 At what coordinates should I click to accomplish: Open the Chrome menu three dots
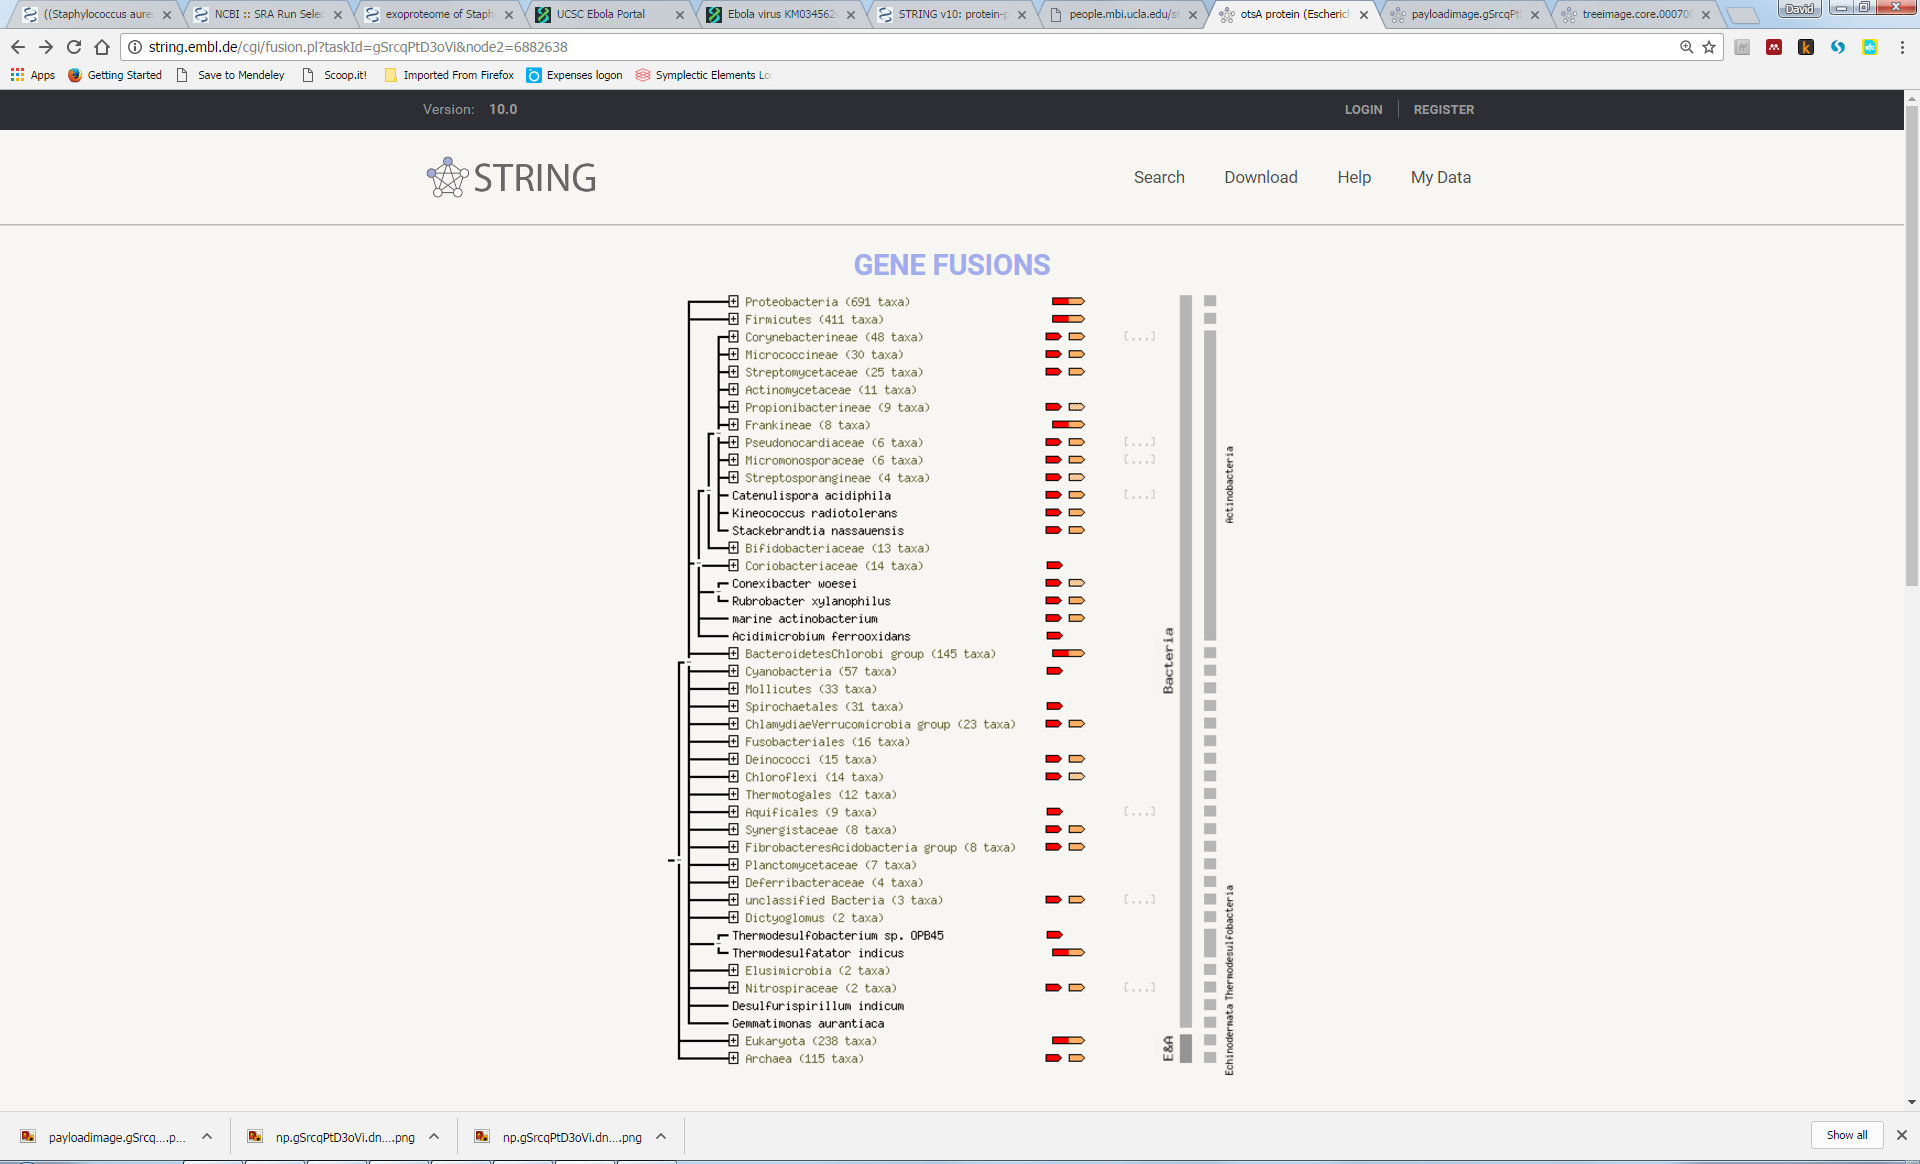(1902, 47)
